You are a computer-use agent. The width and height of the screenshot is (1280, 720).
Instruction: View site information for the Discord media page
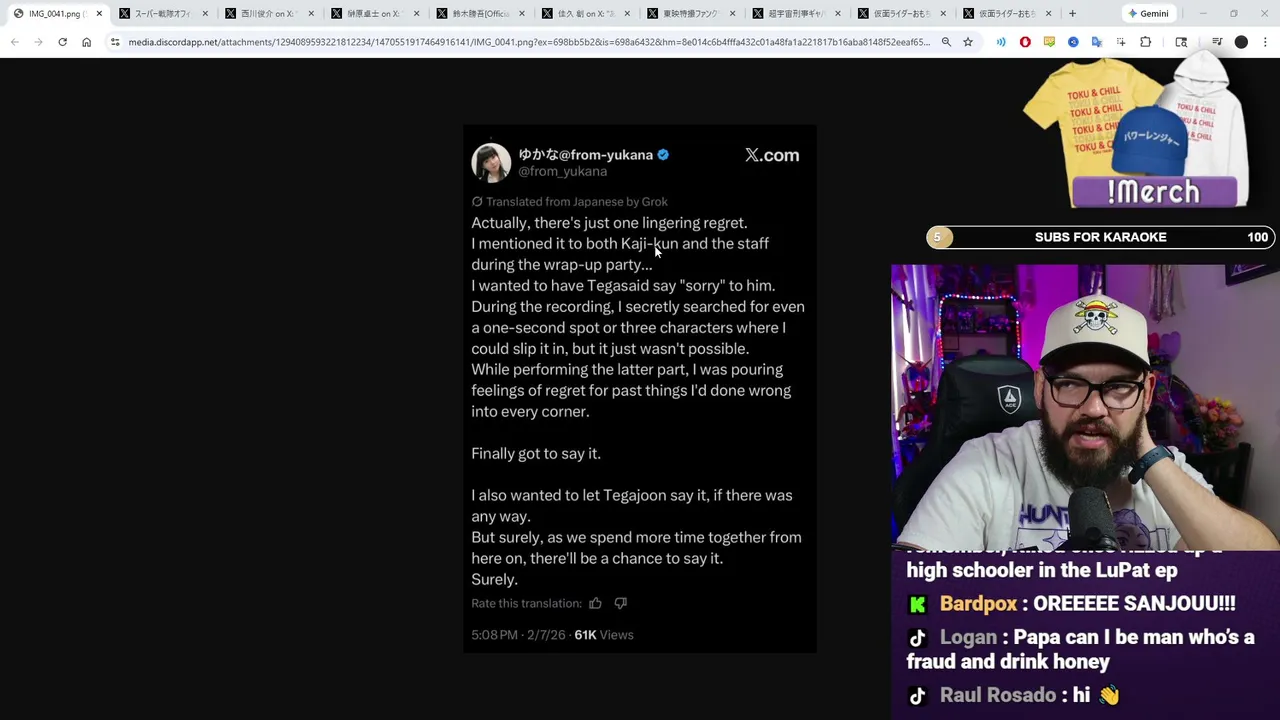coord(115,42)
